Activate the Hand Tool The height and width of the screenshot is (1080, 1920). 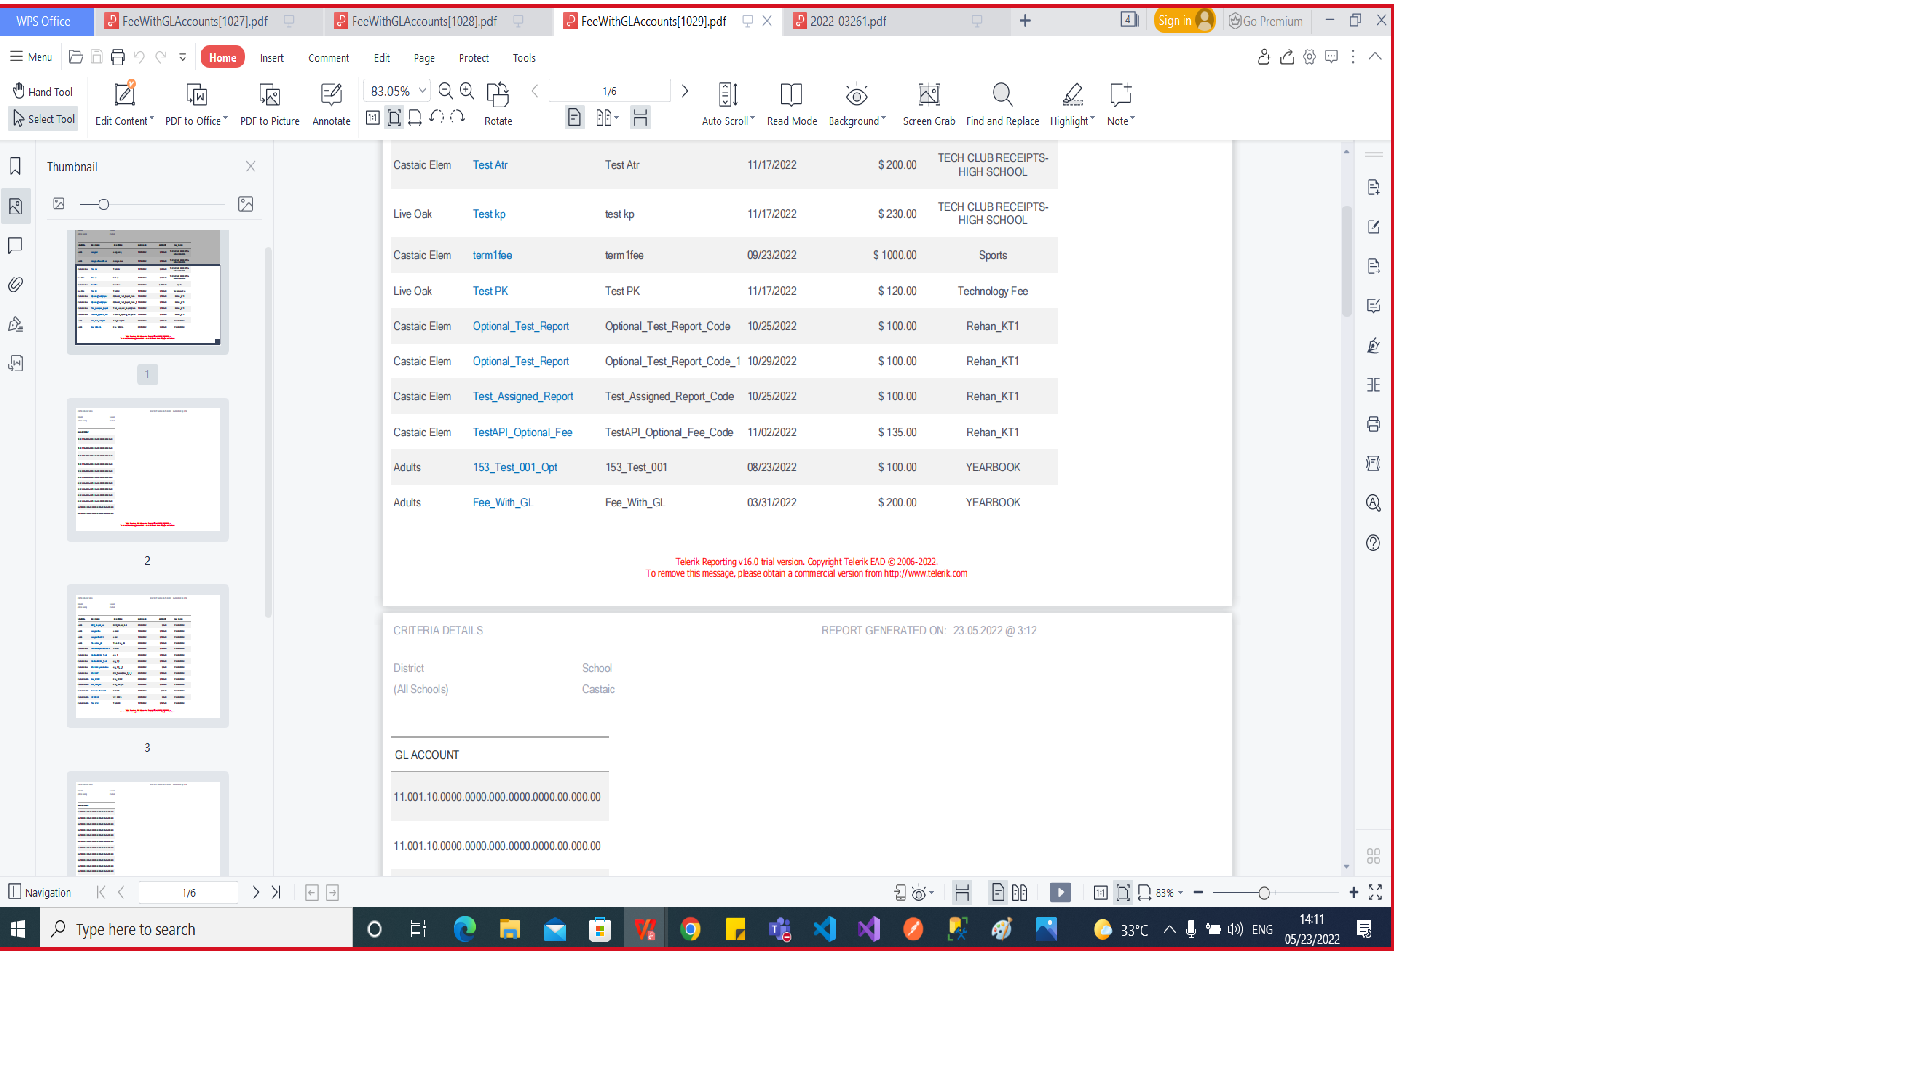pos(43,91)
